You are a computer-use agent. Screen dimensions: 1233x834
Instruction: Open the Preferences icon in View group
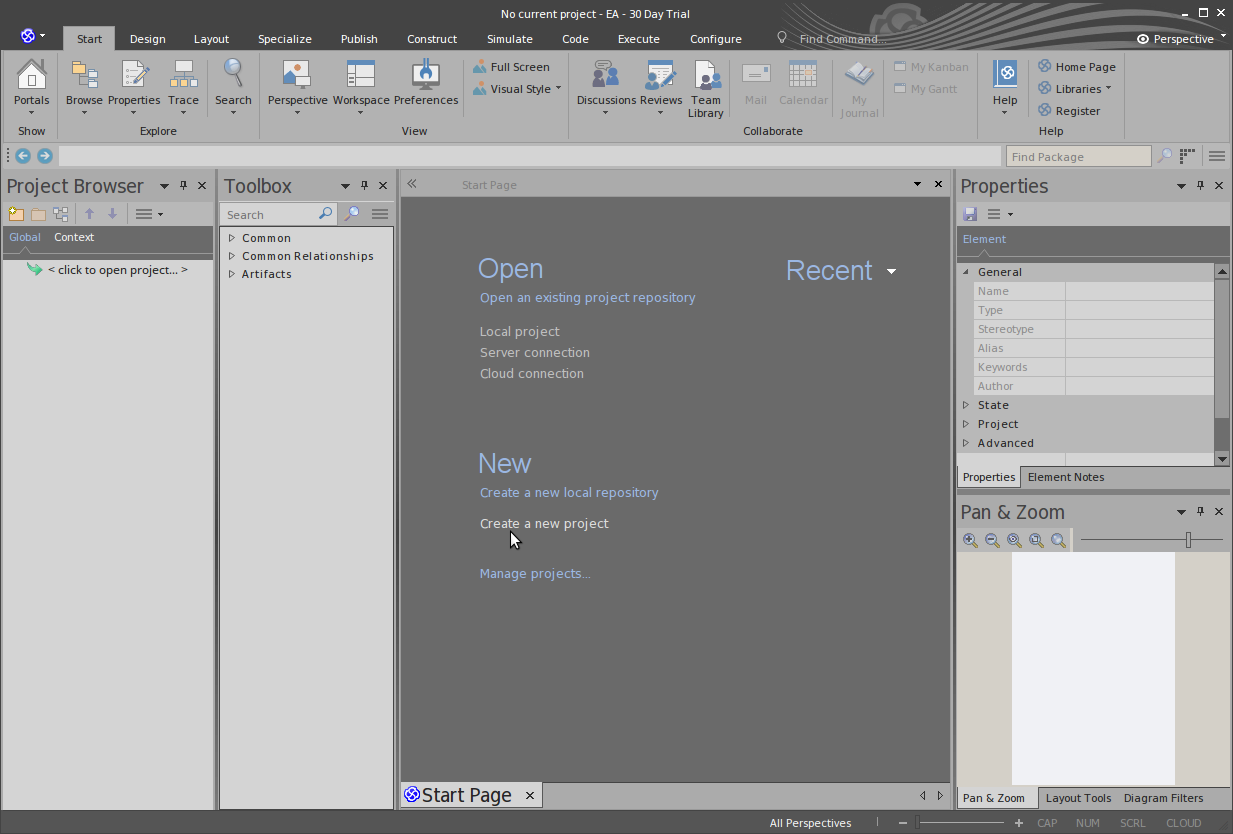[x=426, y=76]
